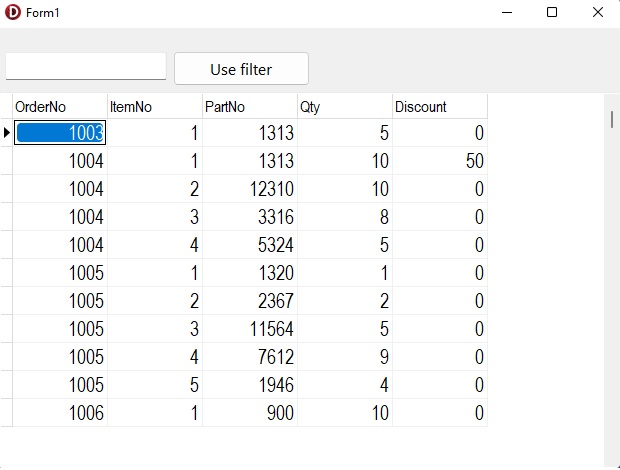Viewport: 620px width, 470px height.
Task: Click the vertical scrollbar thumb
Action: click(x=611, y=119)
